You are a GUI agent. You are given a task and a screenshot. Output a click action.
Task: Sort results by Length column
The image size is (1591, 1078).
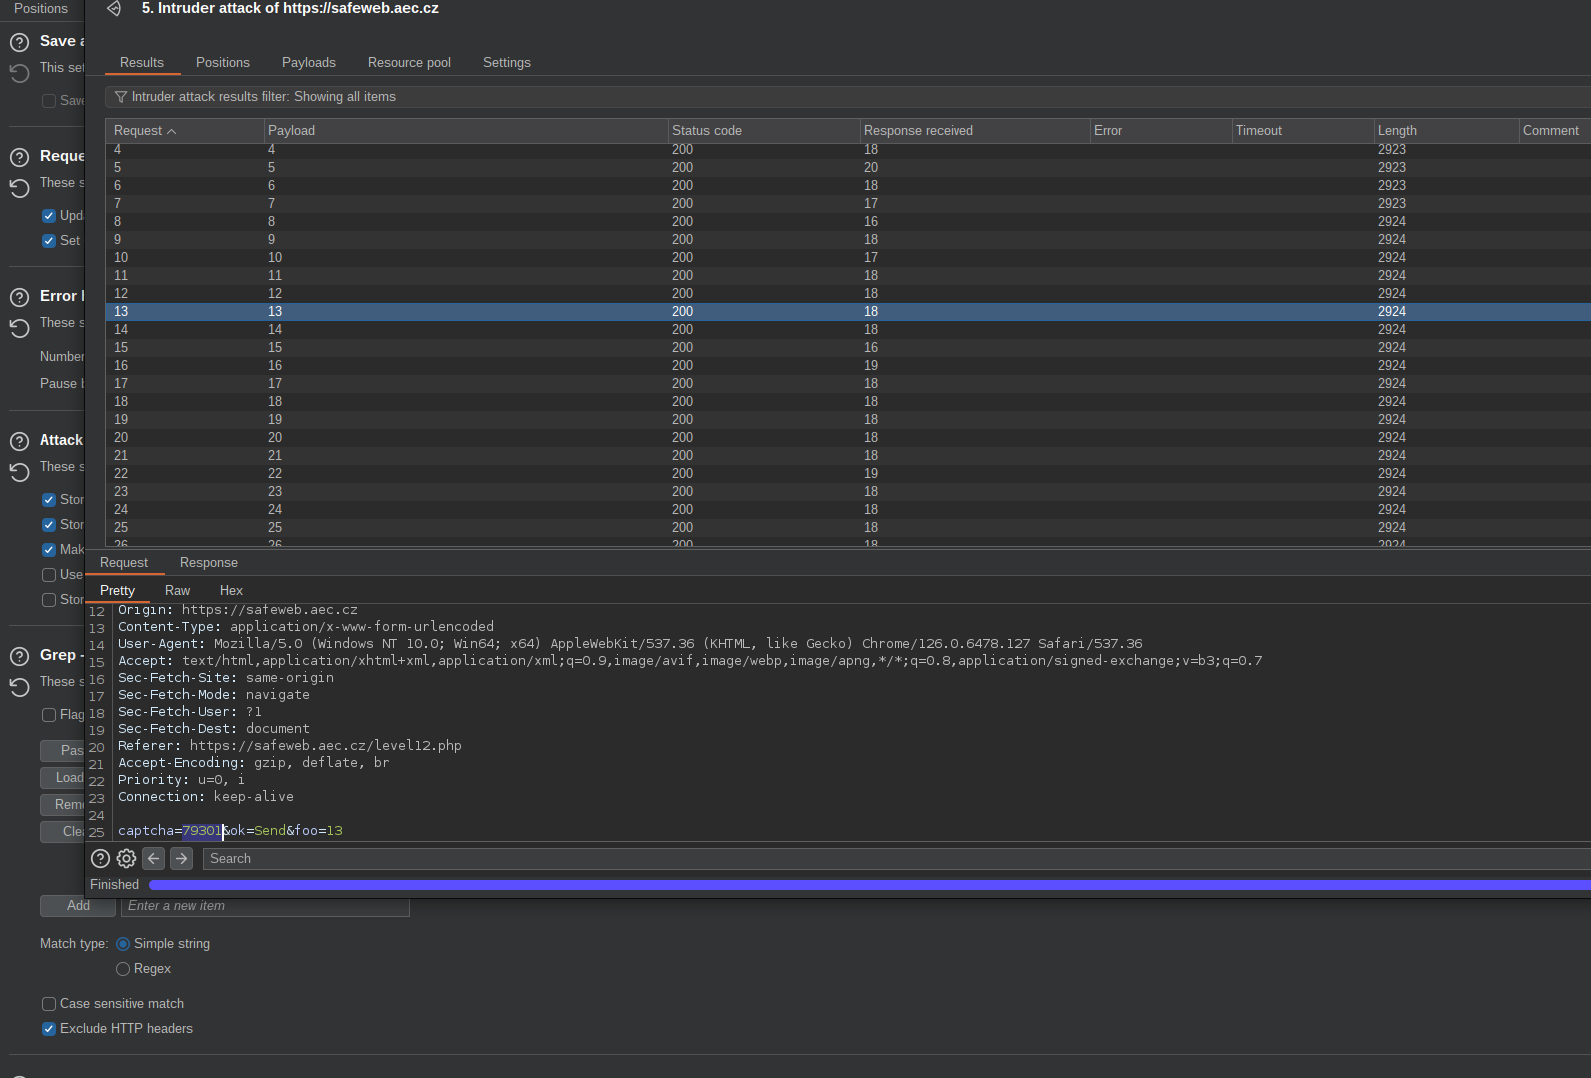coord(1446,131)
